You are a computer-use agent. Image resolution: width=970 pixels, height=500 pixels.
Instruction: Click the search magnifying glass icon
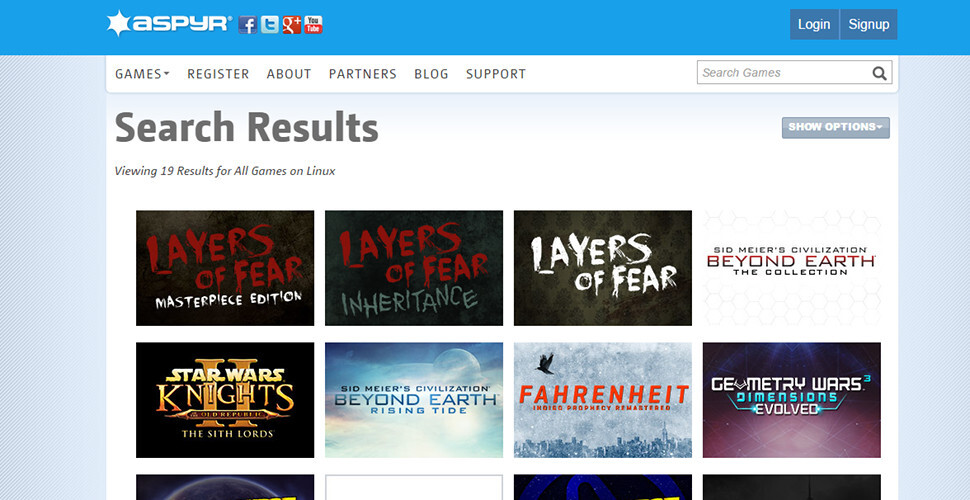(879, 73)
